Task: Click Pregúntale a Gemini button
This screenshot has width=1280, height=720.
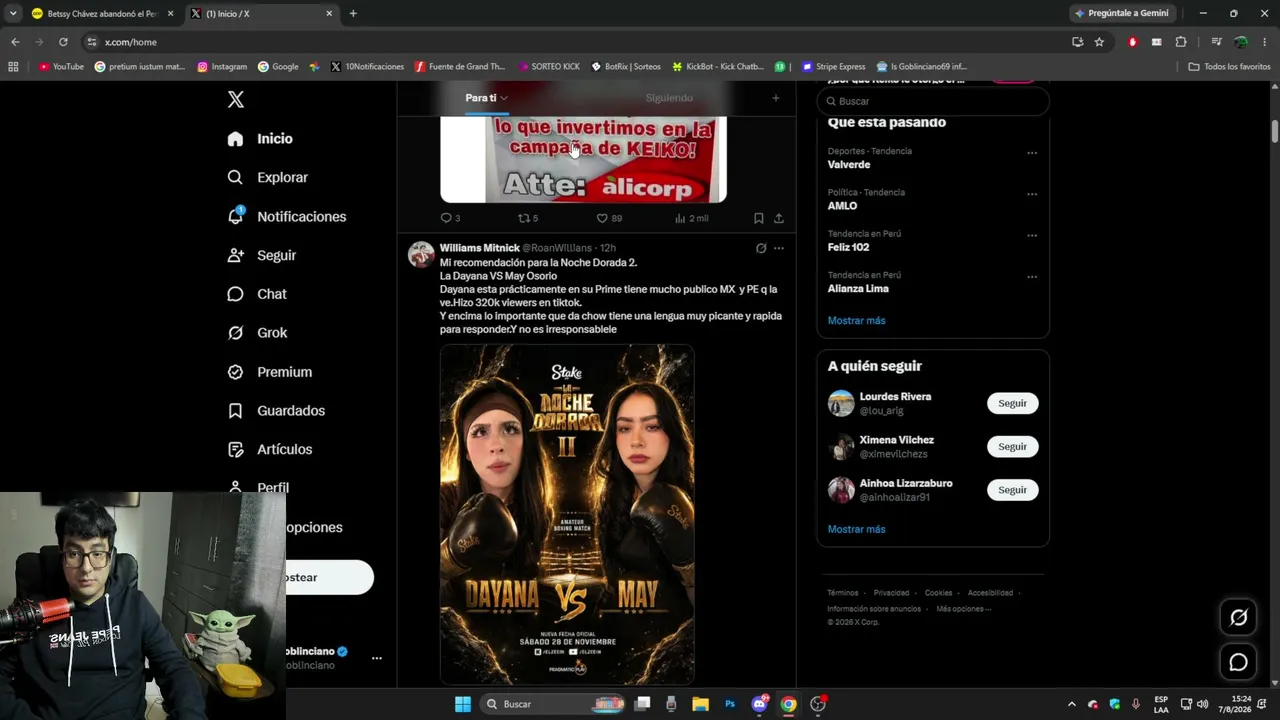Action: coord(1122,13)
